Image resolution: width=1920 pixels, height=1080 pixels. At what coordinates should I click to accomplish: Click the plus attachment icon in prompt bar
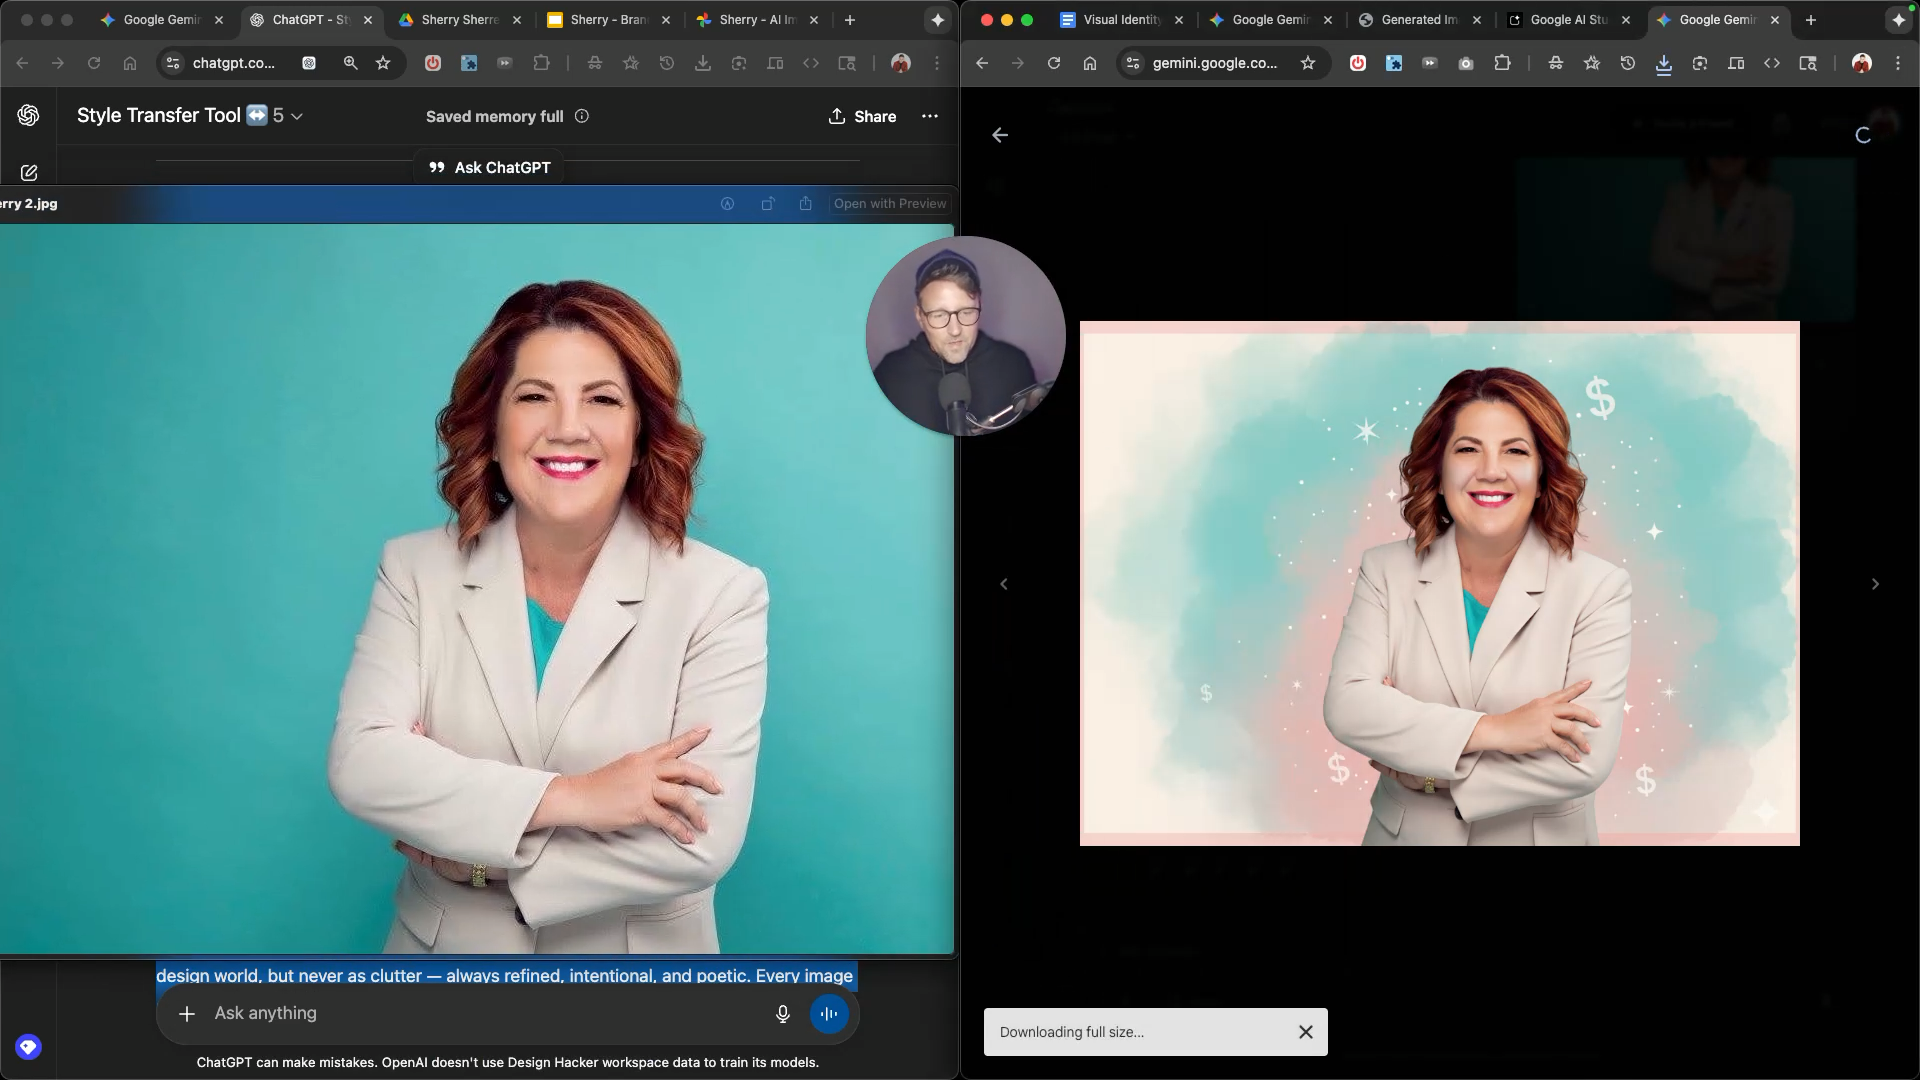pos(187,1014)
